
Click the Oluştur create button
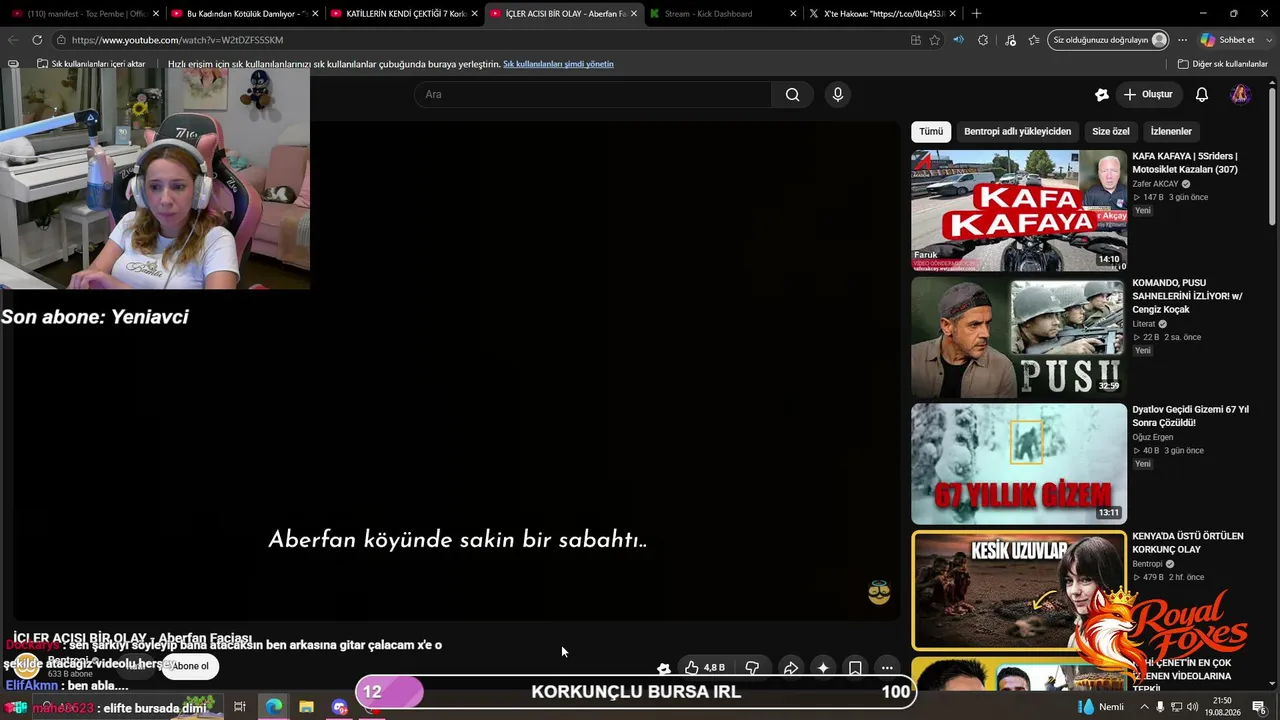(x=1148, y=95)
